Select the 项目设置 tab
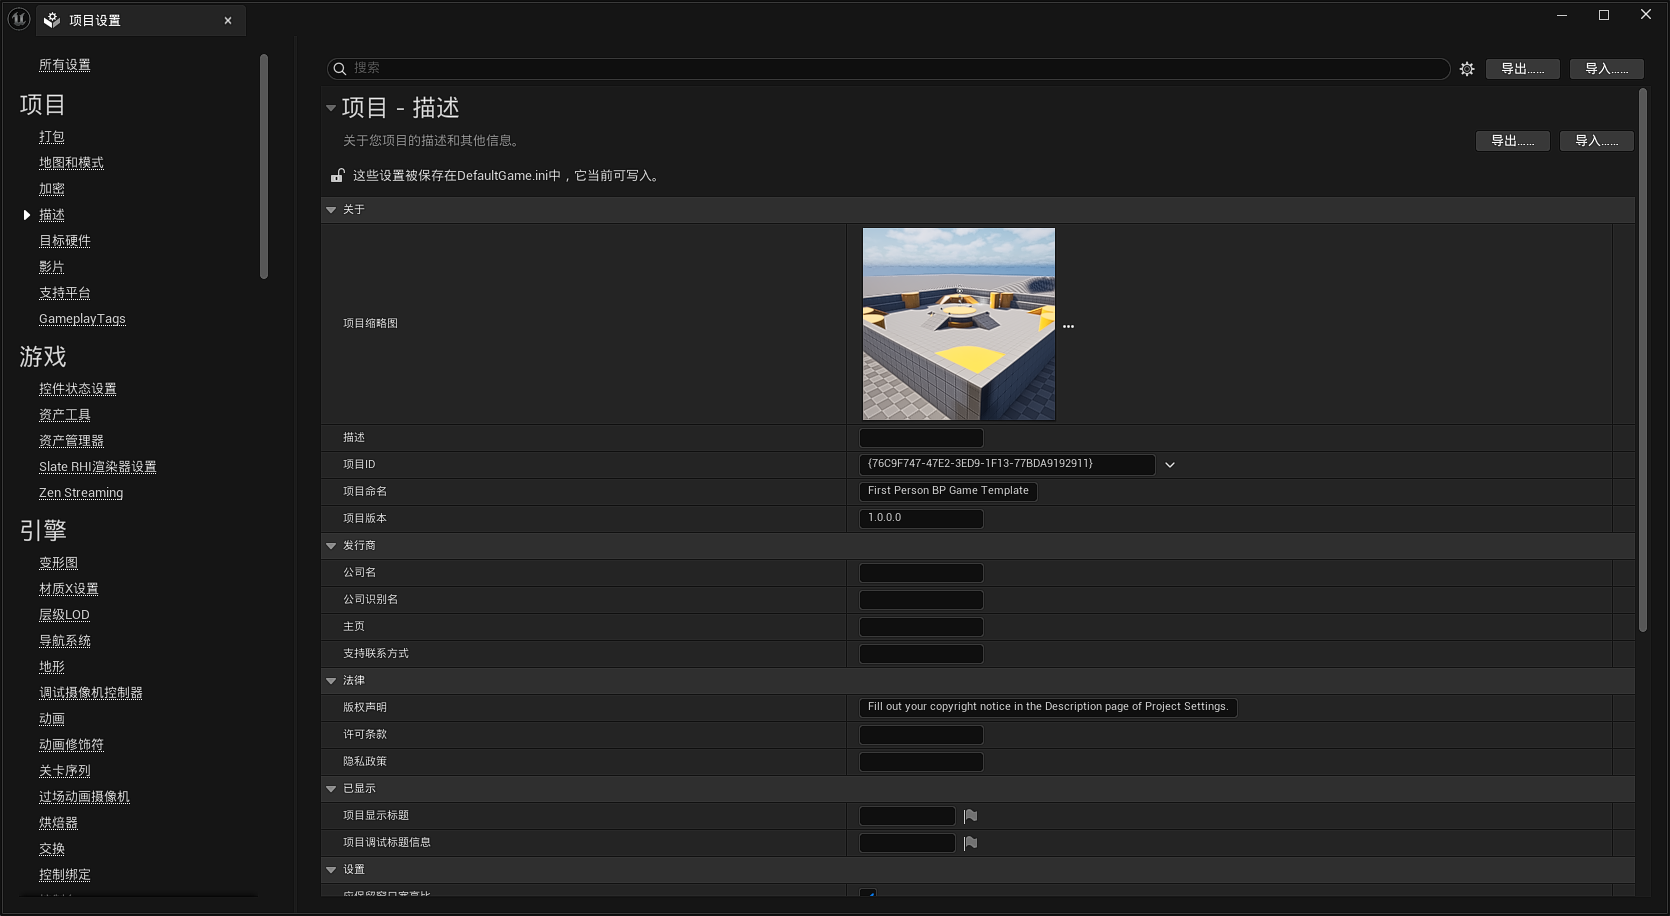1670x916 pixels. [x=140, y=20]
